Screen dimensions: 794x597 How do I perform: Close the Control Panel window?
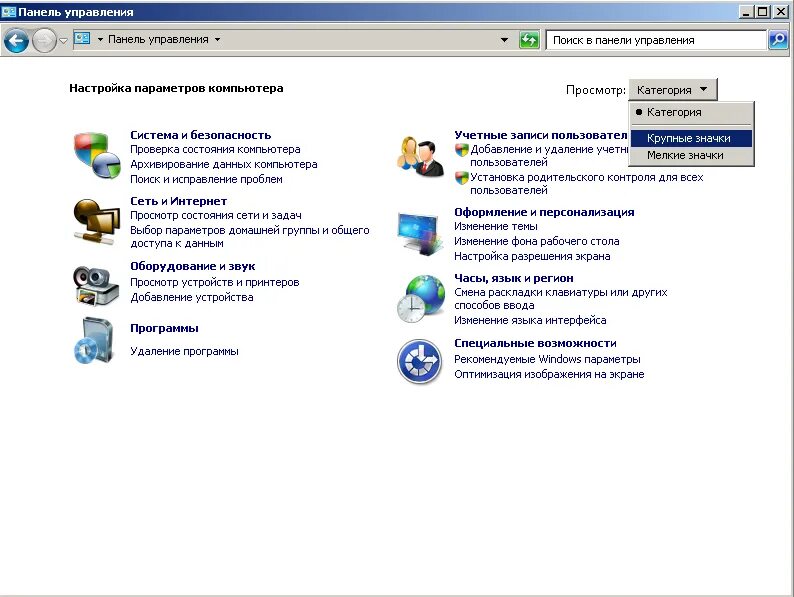[781, 12]
